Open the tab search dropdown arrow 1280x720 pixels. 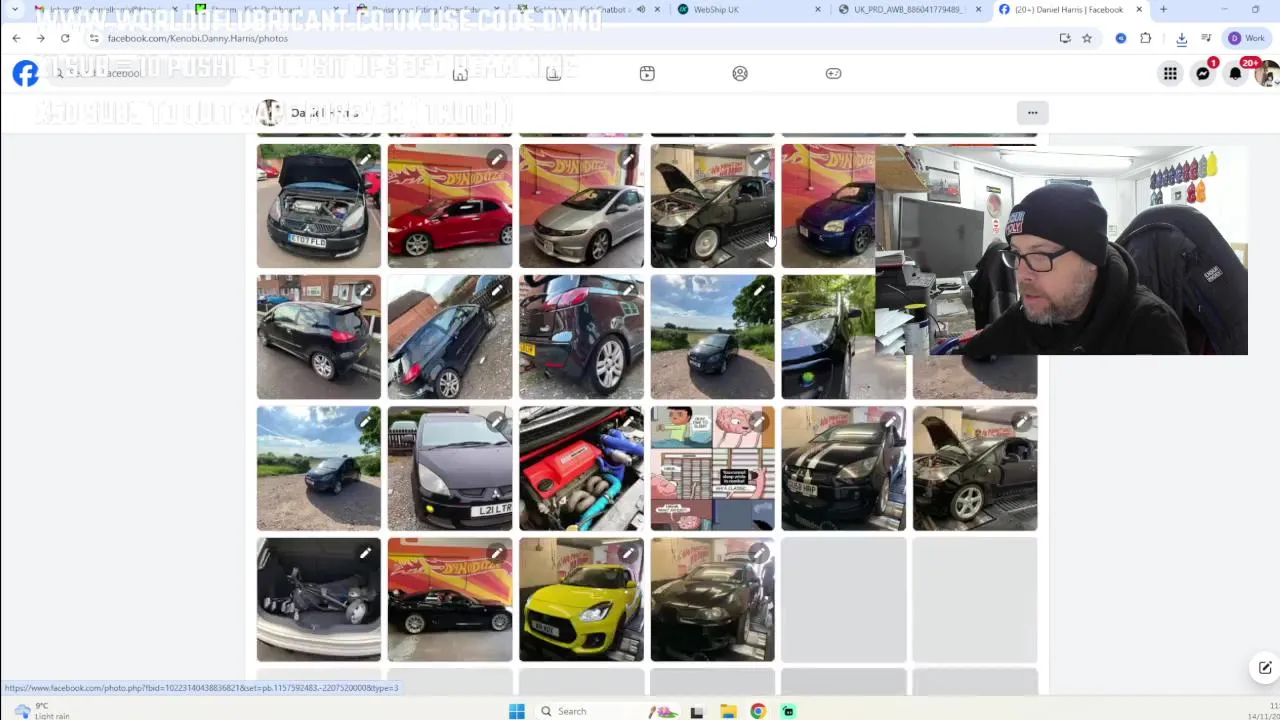coord(14,10)
